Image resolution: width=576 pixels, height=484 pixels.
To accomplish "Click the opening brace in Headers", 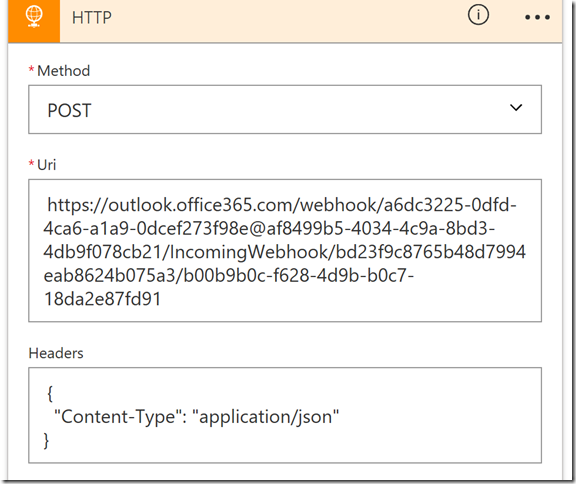I will coord(50,393).
